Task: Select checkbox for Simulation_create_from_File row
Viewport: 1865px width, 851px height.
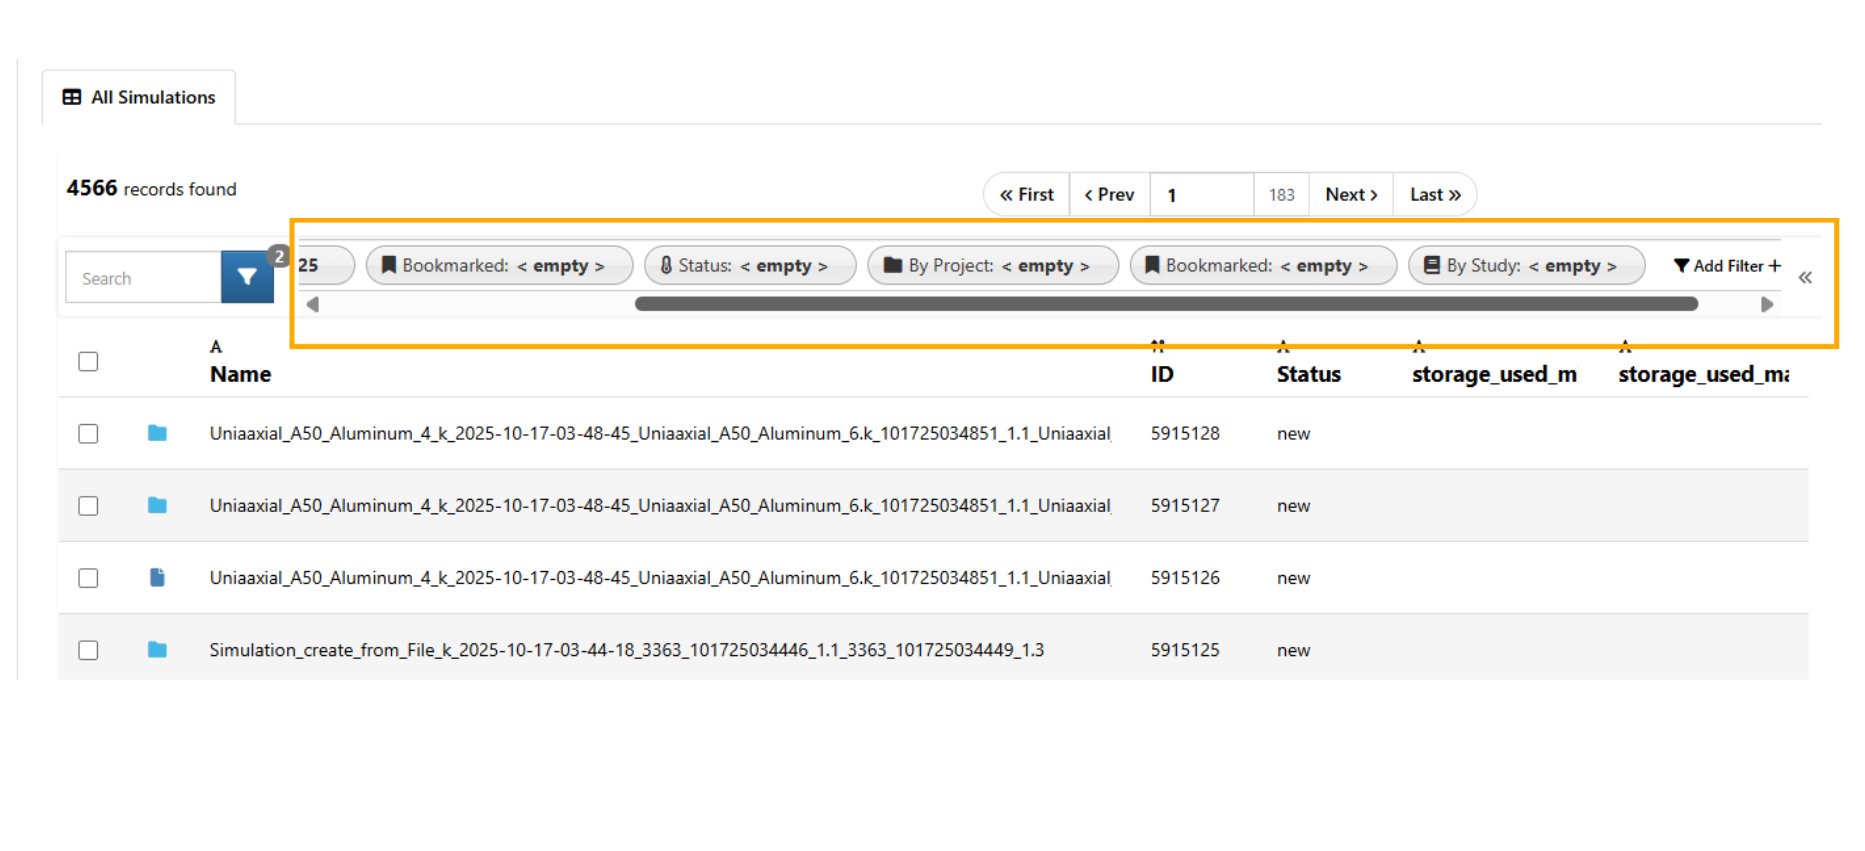Action: click(88, 650)
